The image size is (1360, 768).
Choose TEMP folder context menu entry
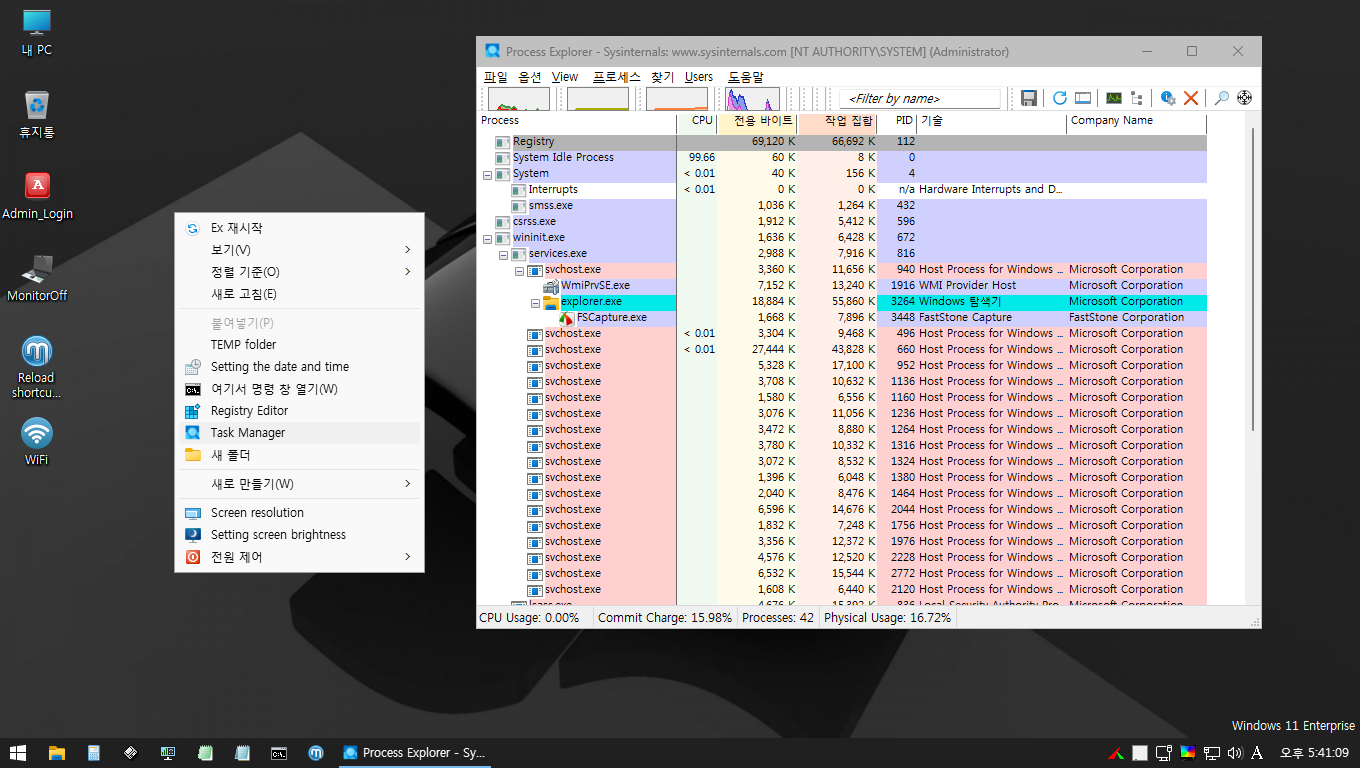(299, 345)
